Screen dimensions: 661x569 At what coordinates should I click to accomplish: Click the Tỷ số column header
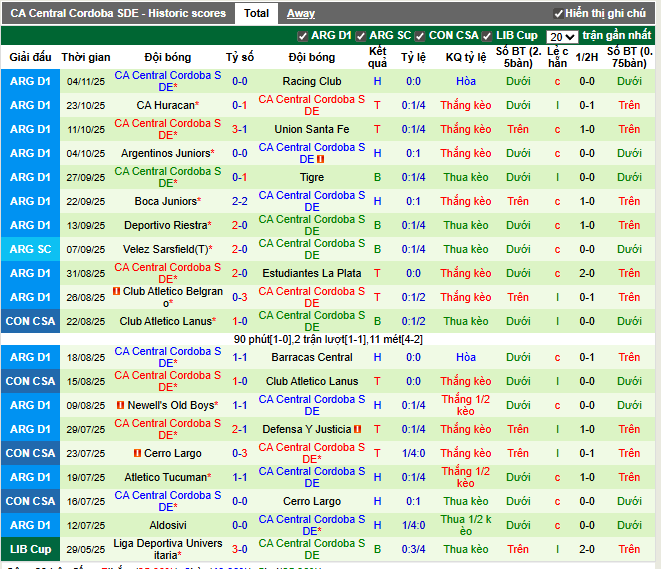coord(239,57)
